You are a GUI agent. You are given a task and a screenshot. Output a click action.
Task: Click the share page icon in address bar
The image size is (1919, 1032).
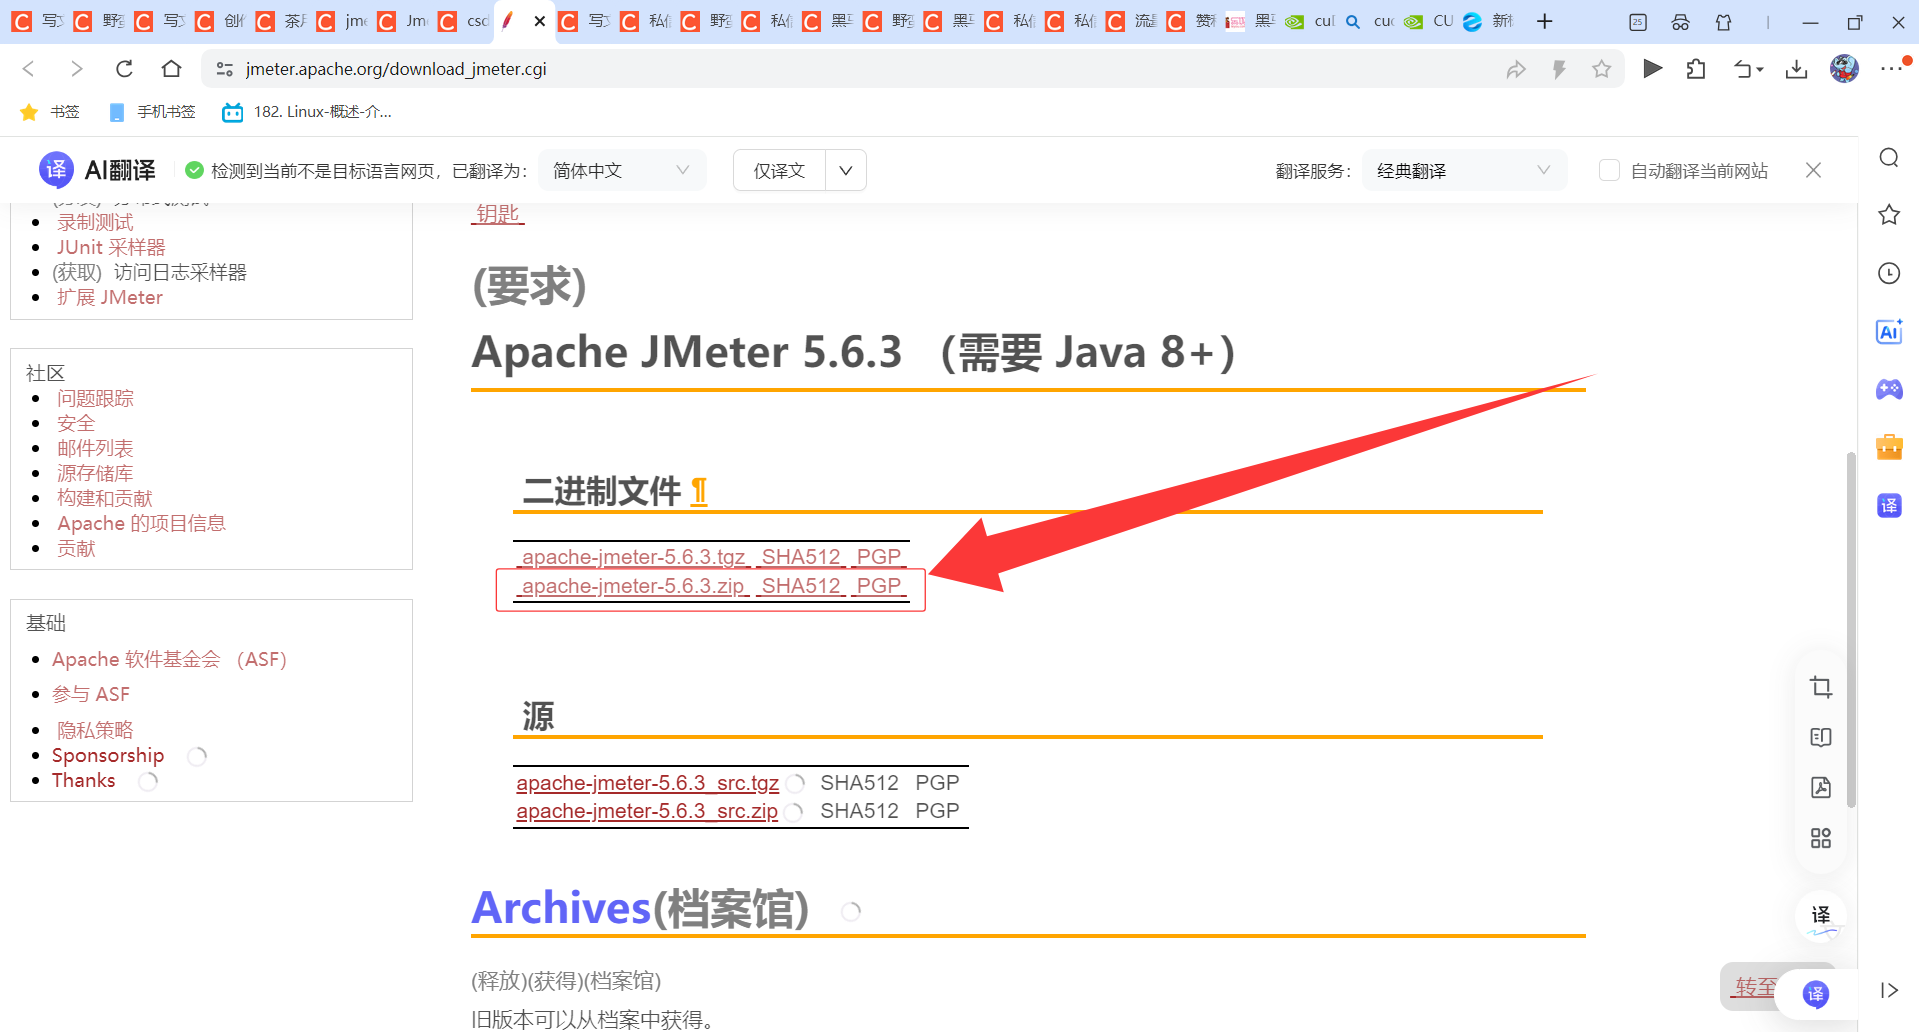[1516, 69]
